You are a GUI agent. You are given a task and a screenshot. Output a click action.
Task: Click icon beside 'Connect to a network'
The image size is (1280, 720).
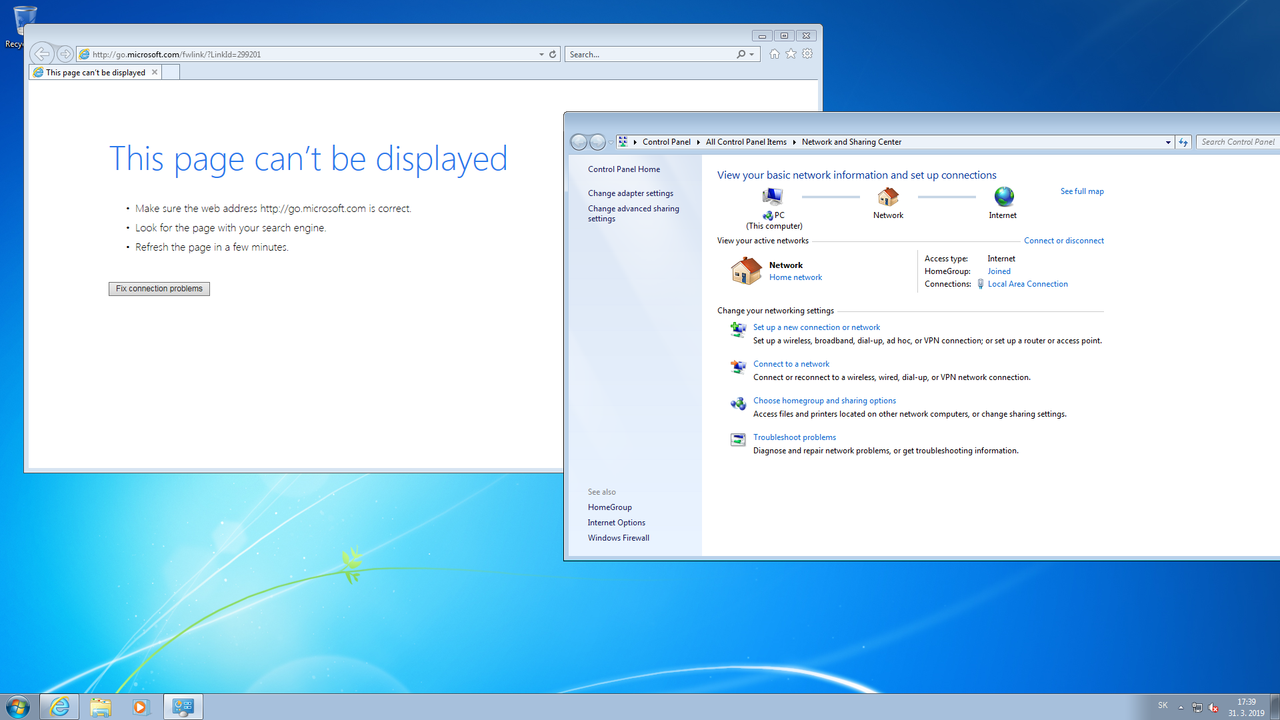[x=738, y=367]
